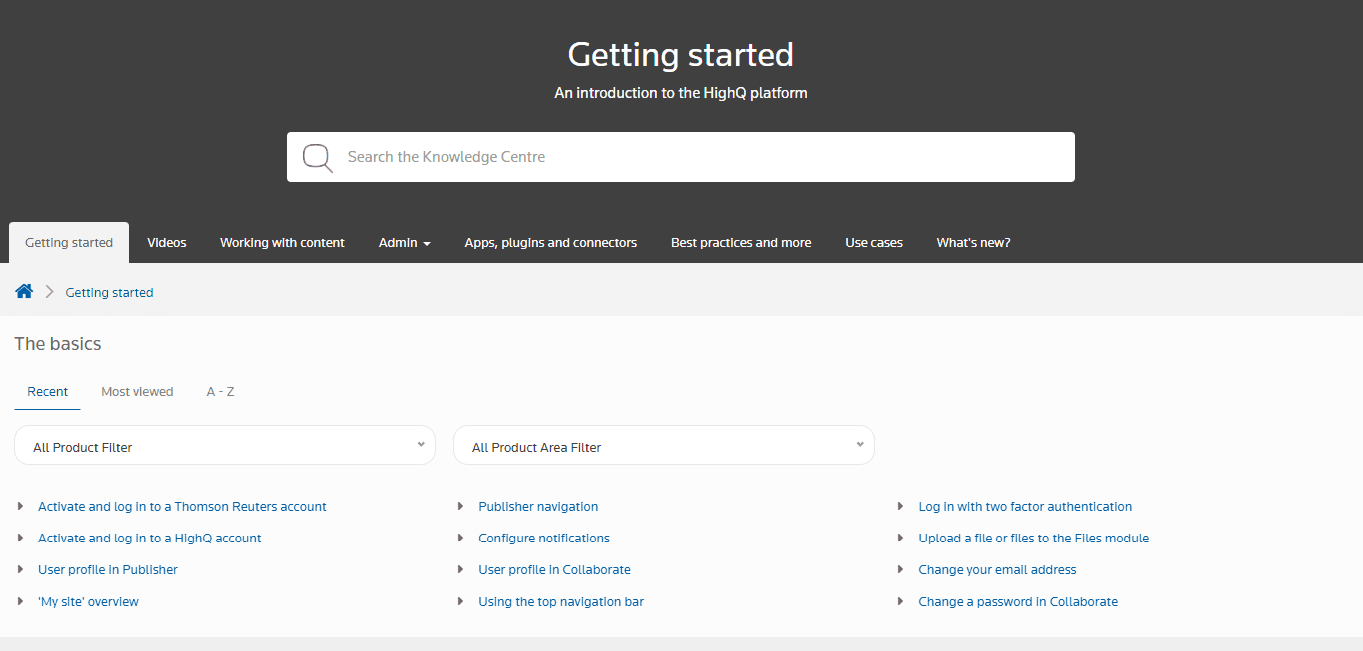The image size is (1363, 651).
Task: Open the 'Configure notifications' article
Action: point(543,537)
